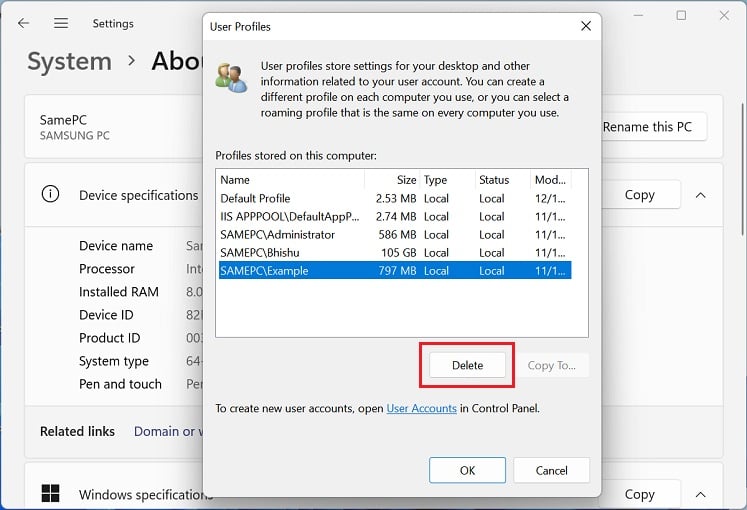Go back using the Settings back arrow
The image size is (747, 510).
pyautogui.click(x=23, y=23)
